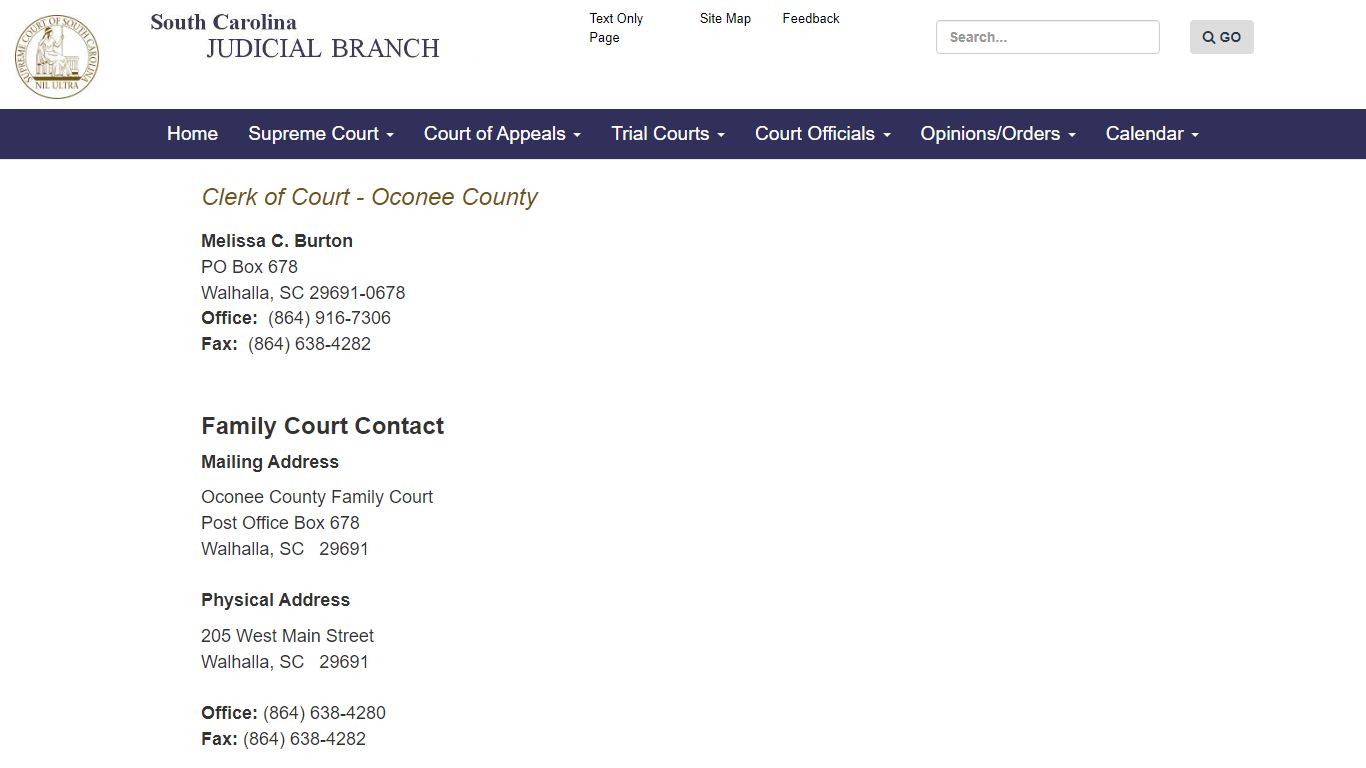Call the Office number (864) 916-7306

pos(329,318)
